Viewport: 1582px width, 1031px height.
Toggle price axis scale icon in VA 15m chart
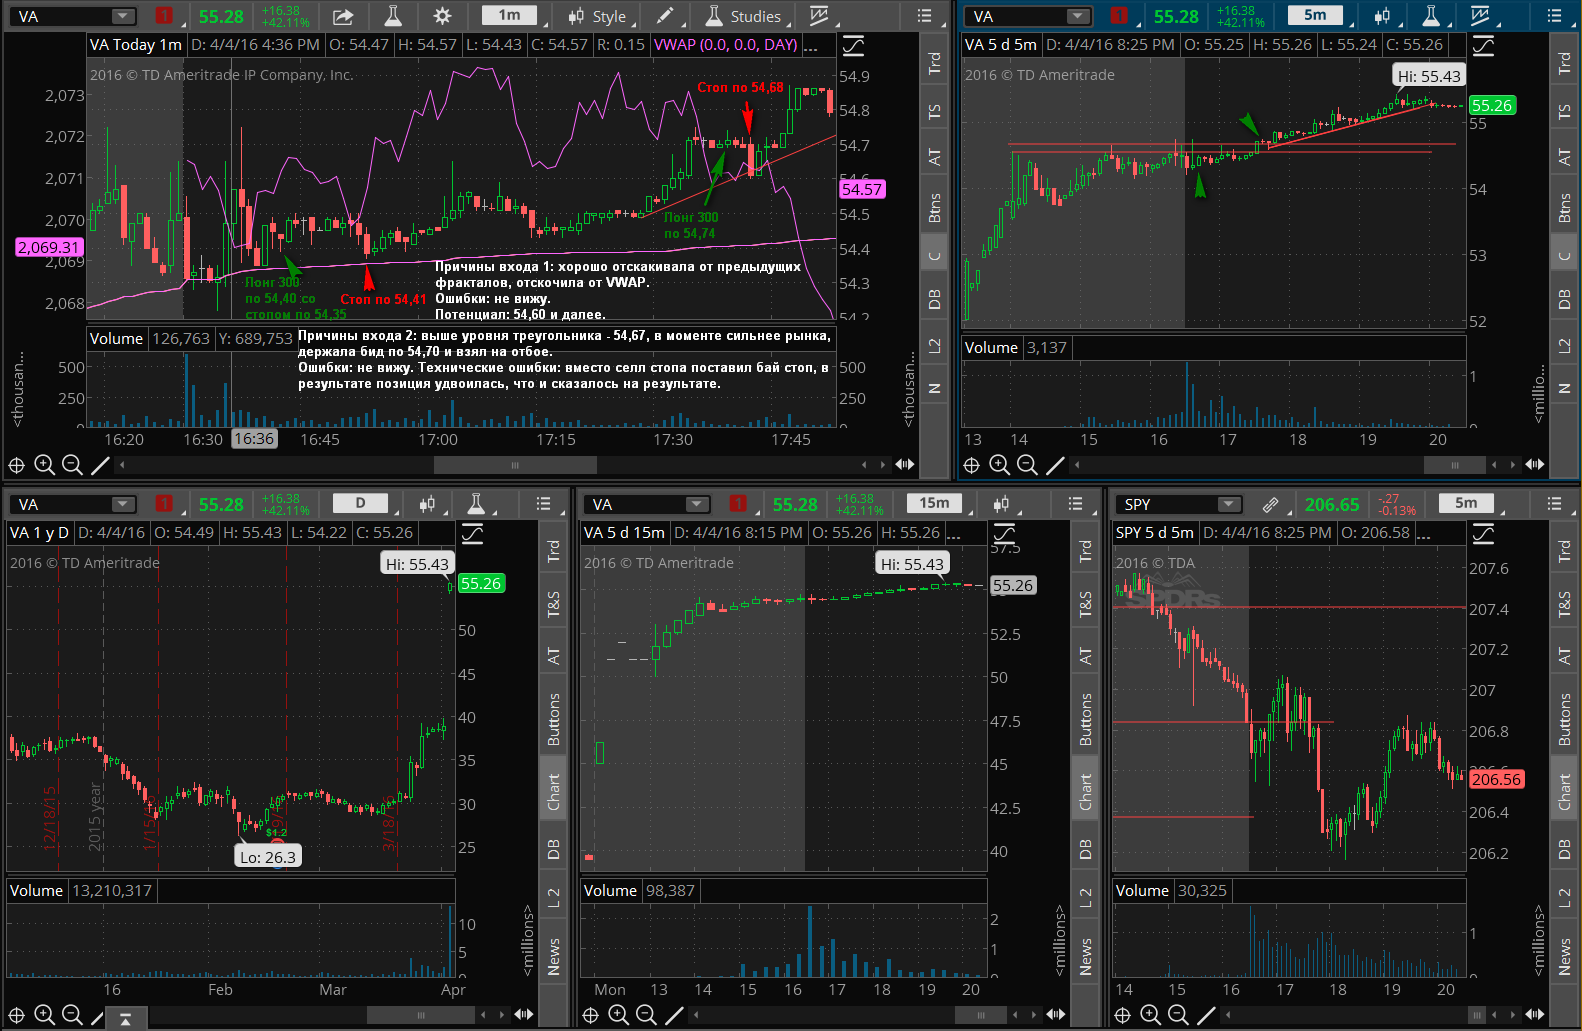click(x=1004, y=534)
